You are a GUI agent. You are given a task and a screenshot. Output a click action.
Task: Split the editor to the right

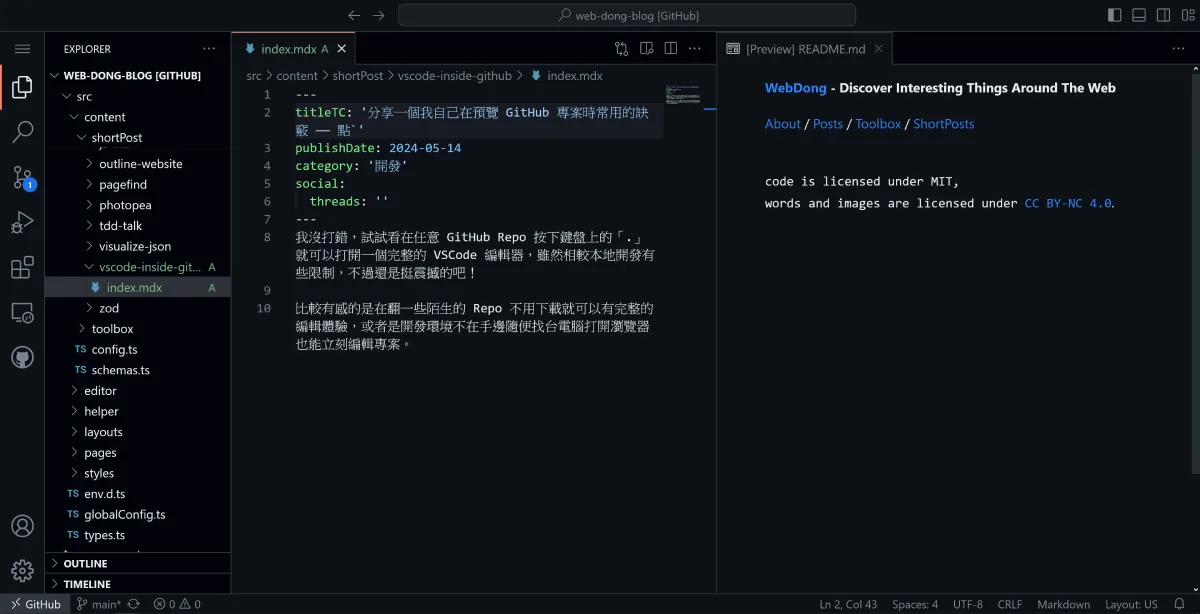[x=671, y=48]
